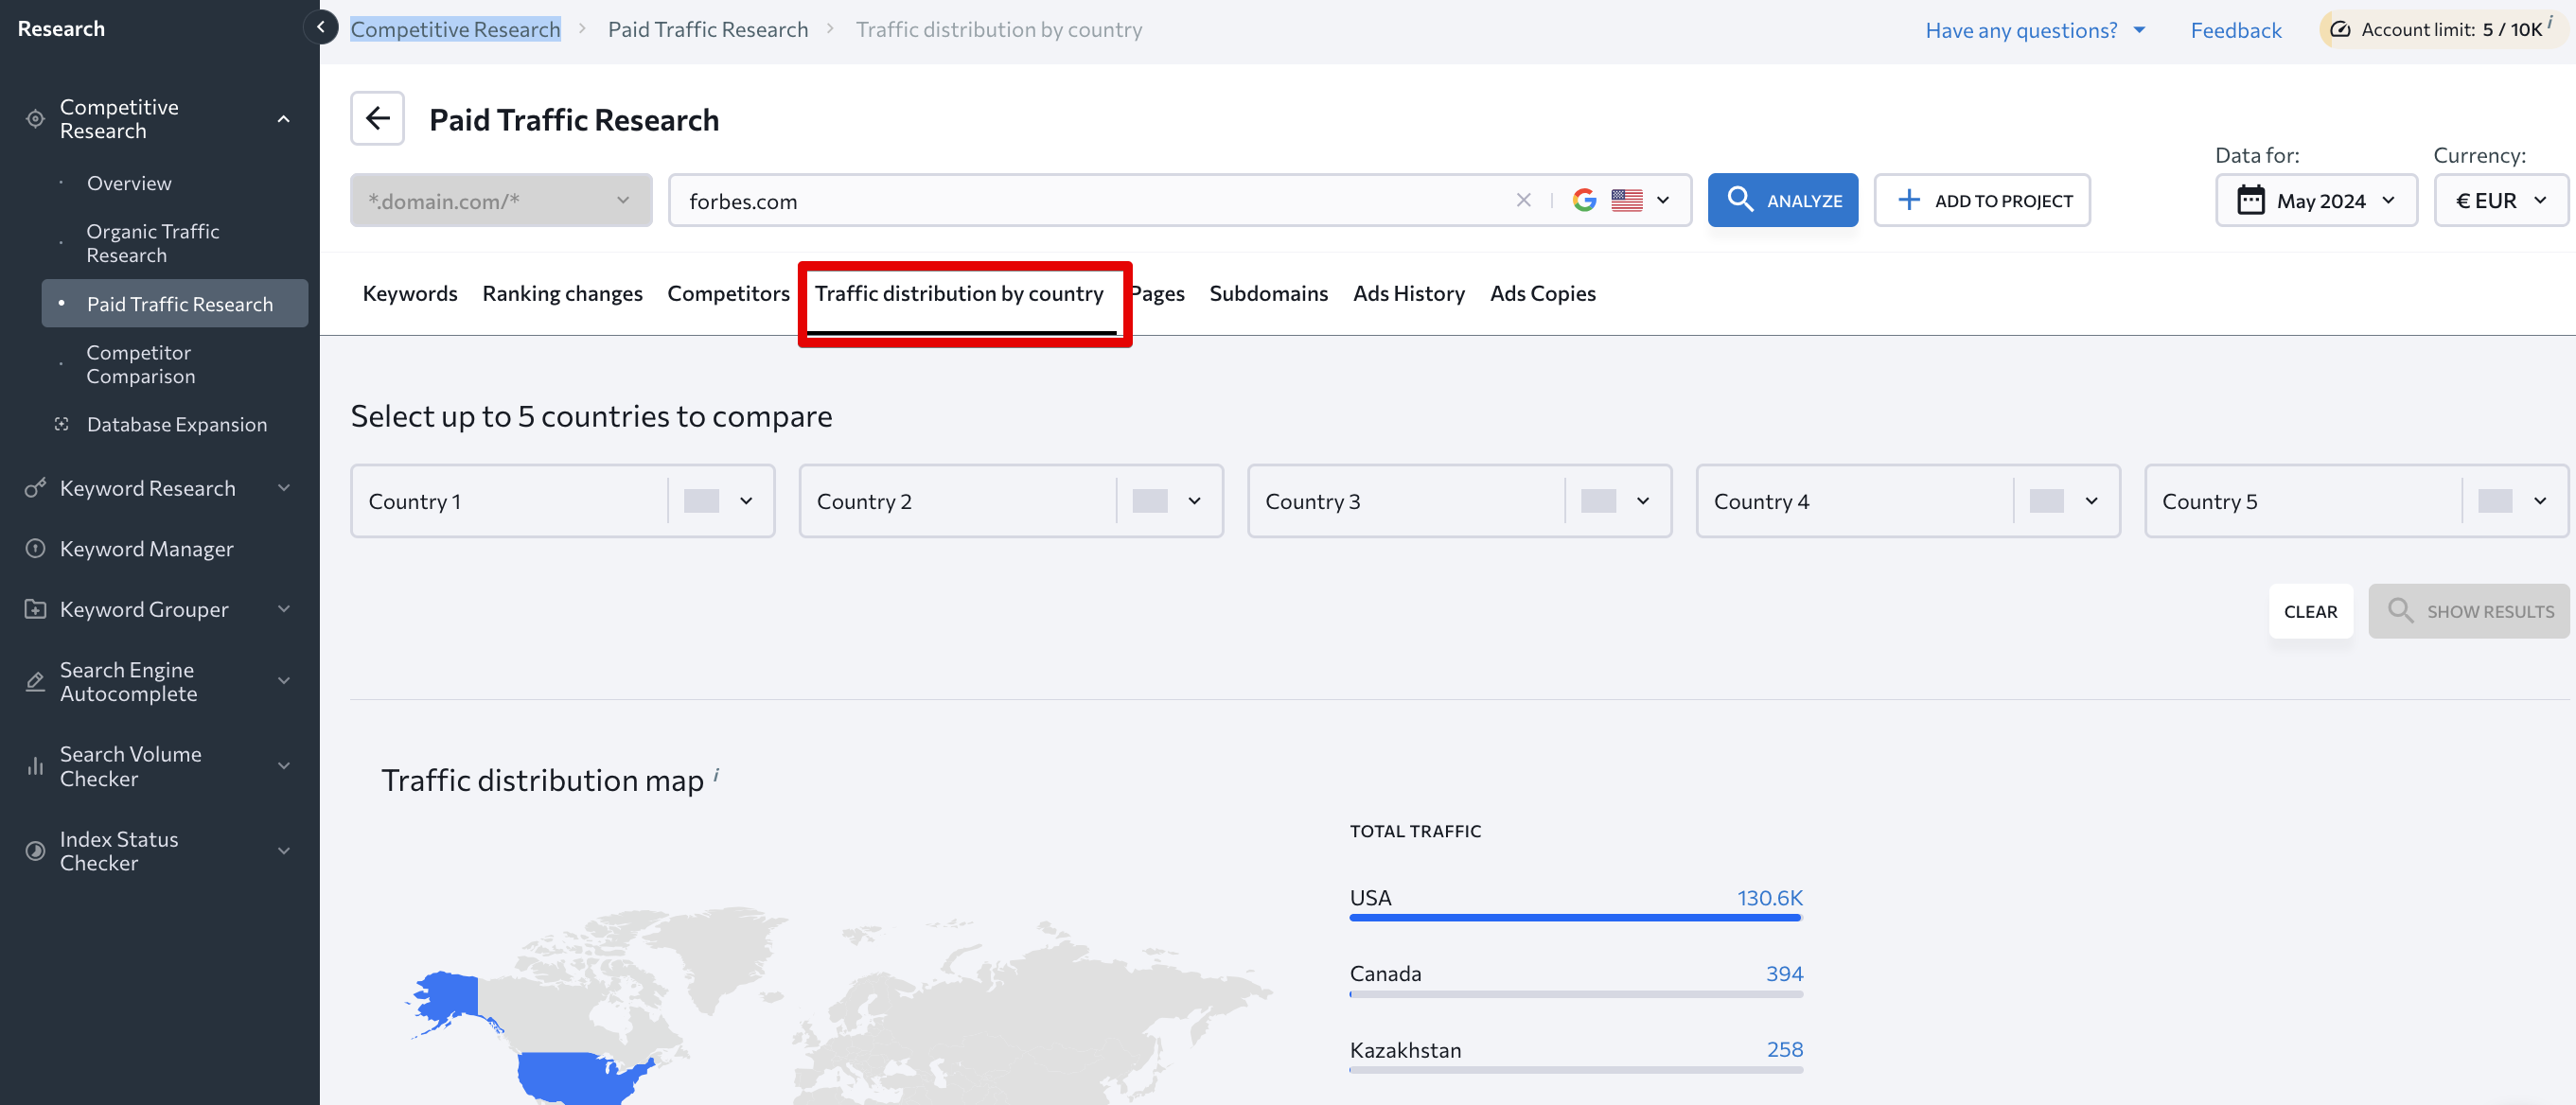Click the ANALYZE button
Viewport: 2576px width, 1105px height.
[1782, 200]
